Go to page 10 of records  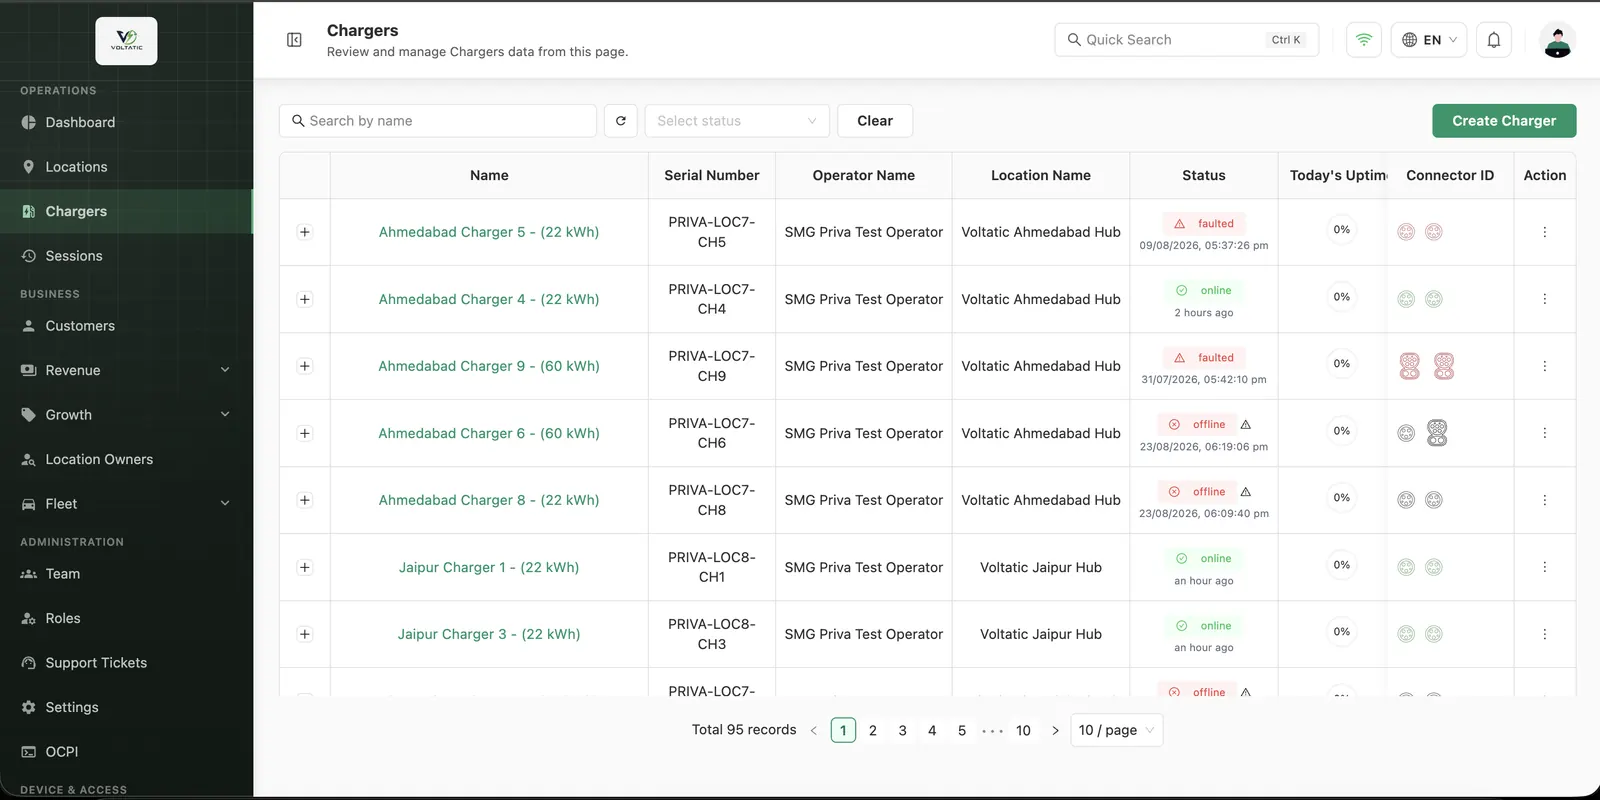1023,731
